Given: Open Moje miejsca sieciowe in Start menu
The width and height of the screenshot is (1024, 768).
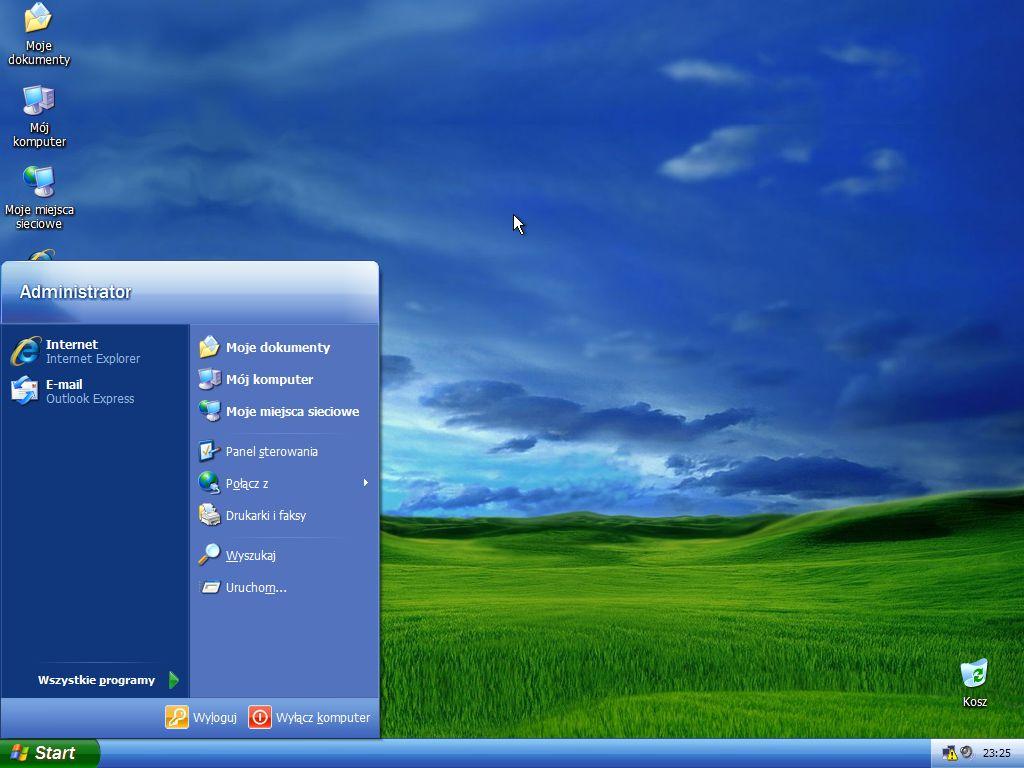Looking at the screenshot, I should click(284, 411).
